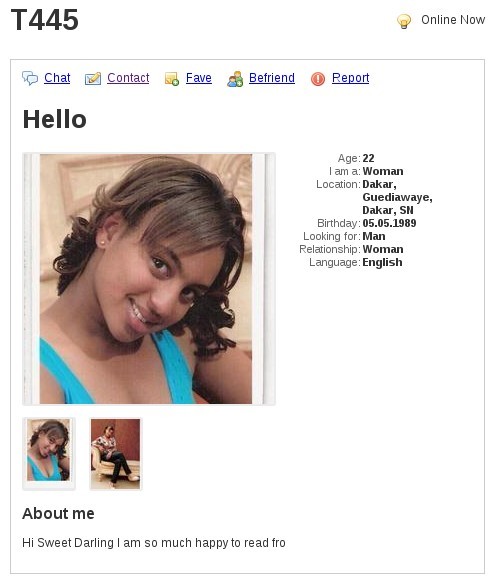
Task: Click the red Report exclamation icon
Action: click(x=318, y=79)
